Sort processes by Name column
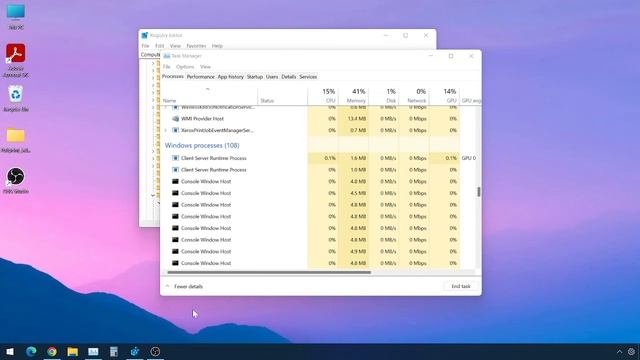 coord(209,96)
